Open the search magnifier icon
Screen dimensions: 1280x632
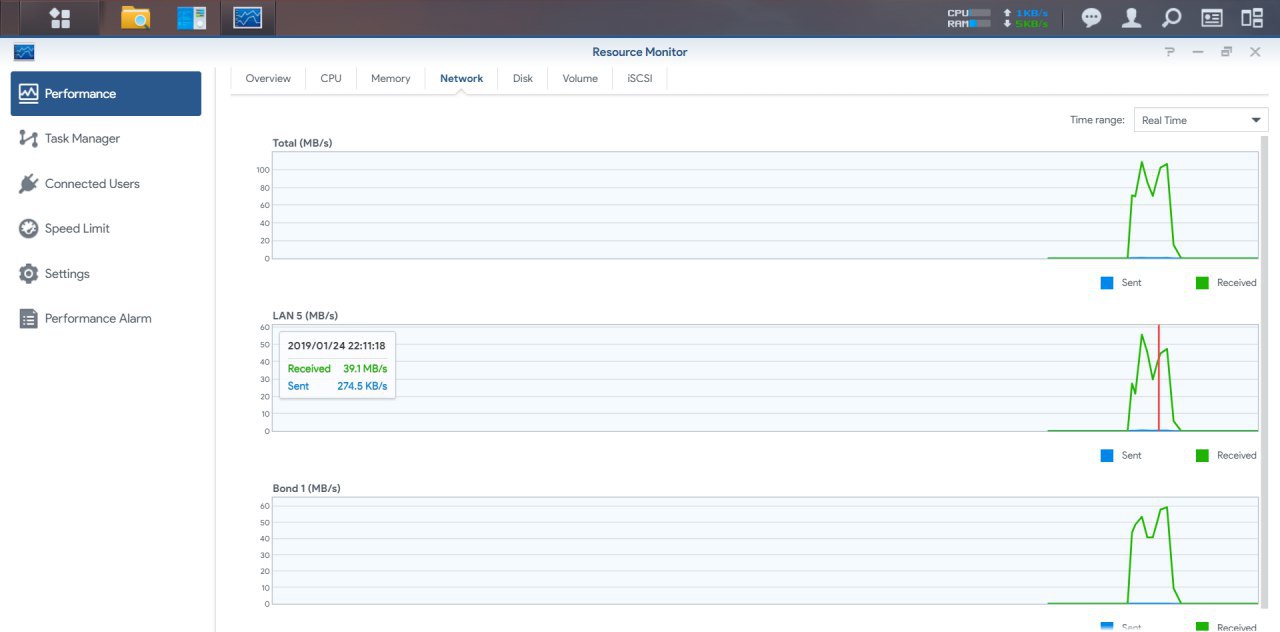[x=1171, y=18]
